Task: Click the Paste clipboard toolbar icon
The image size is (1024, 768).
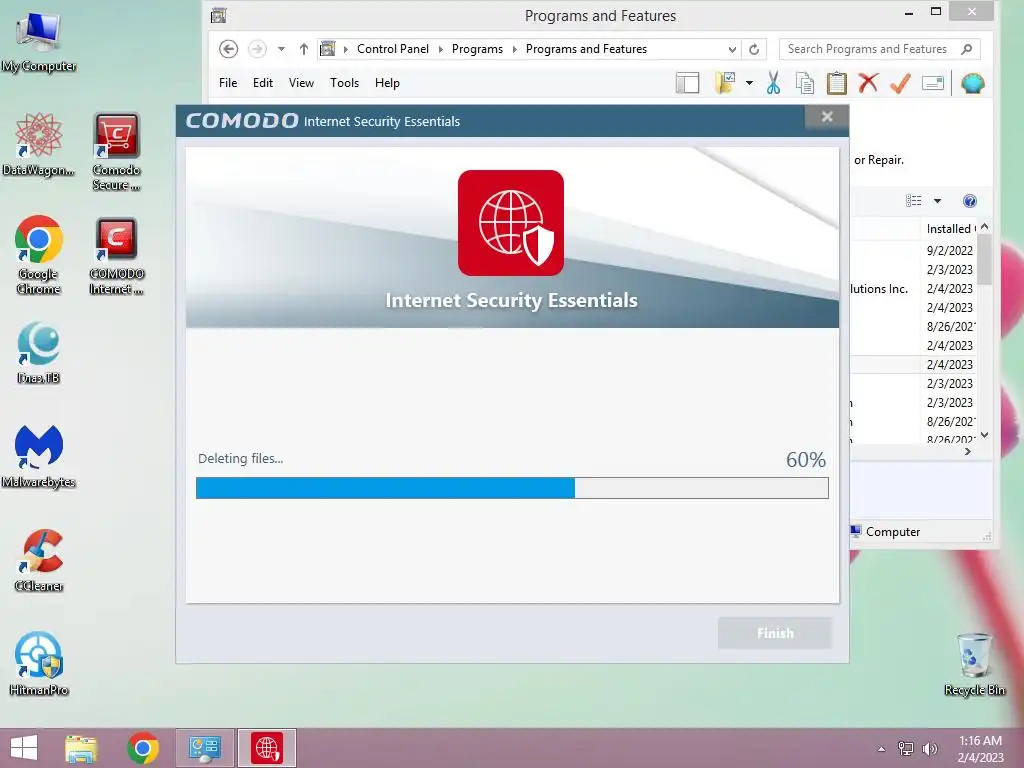Action: 837,83
